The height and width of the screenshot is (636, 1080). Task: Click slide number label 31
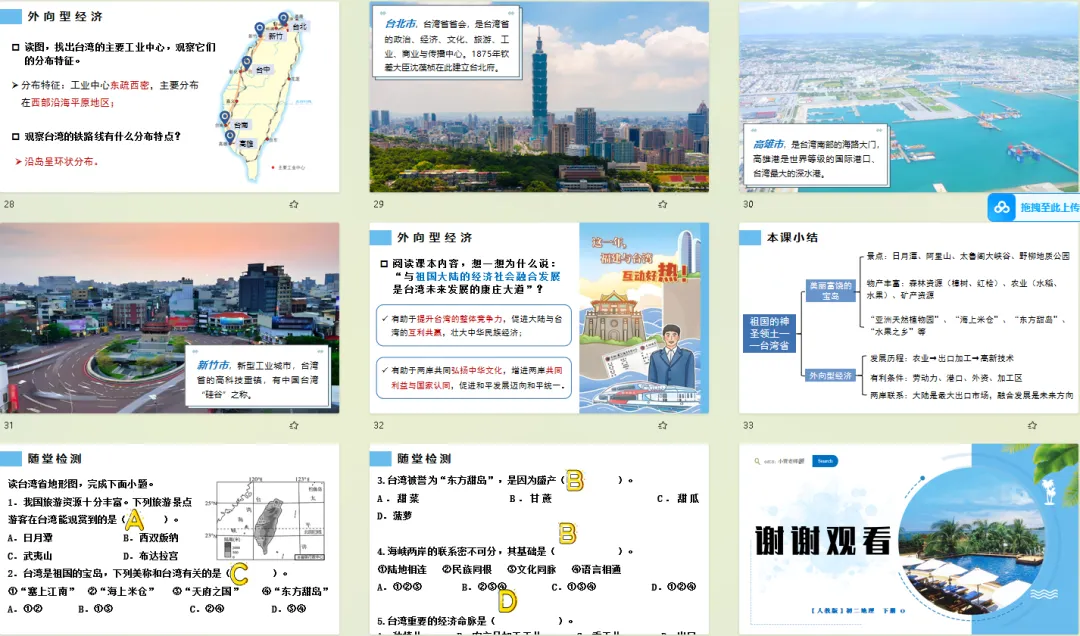[x=8, y=425]
